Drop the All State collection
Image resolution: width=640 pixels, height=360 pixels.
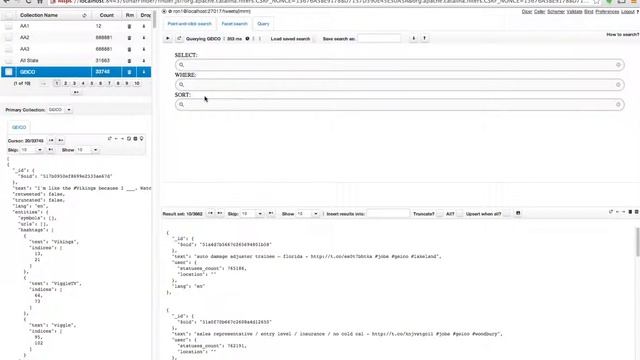tap(144, 60)
